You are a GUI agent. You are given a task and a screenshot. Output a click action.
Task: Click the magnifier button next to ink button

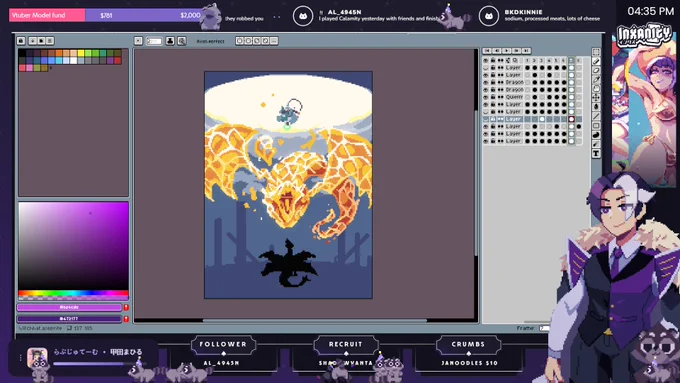tap(182, 41)
